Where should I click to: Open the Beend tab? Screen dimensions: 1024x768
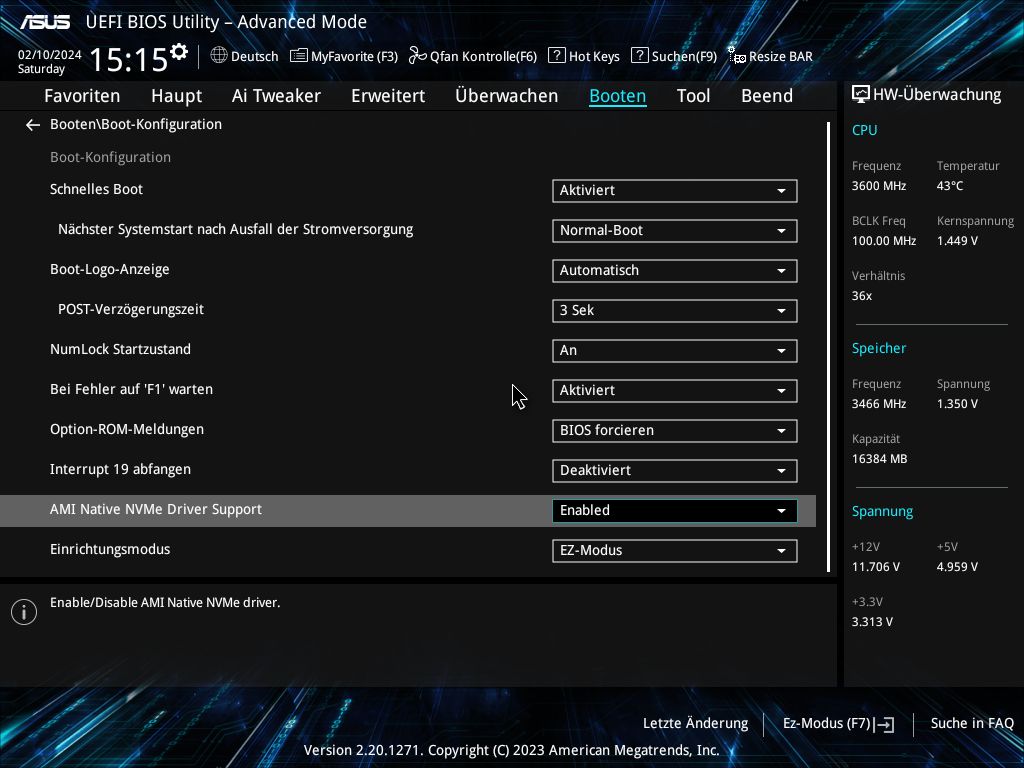(x=767, y=96)
